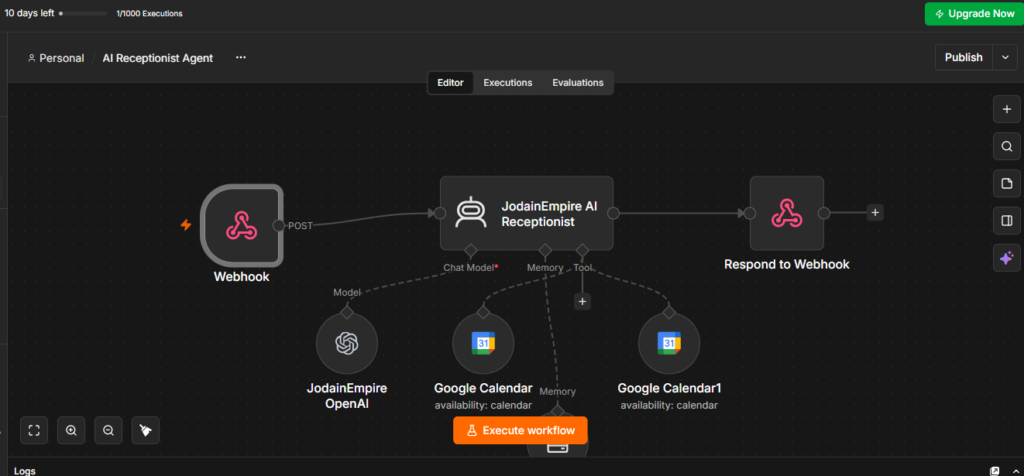Open the Respond to Webhook node
The height and width of the screenshot is (476, 1024).
pyautogui.click(x=787, y=213)
